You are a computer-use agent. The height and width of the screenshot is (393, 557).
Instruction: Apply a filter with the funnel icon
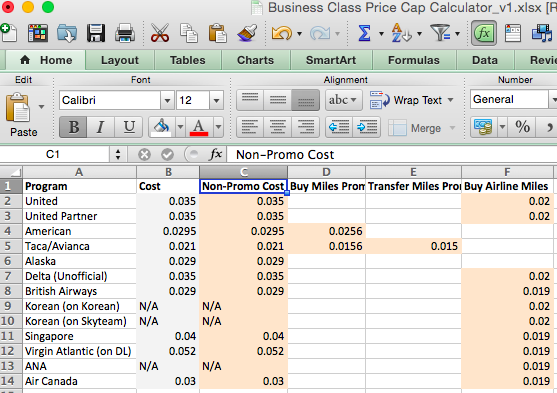[x=440, y=33]
